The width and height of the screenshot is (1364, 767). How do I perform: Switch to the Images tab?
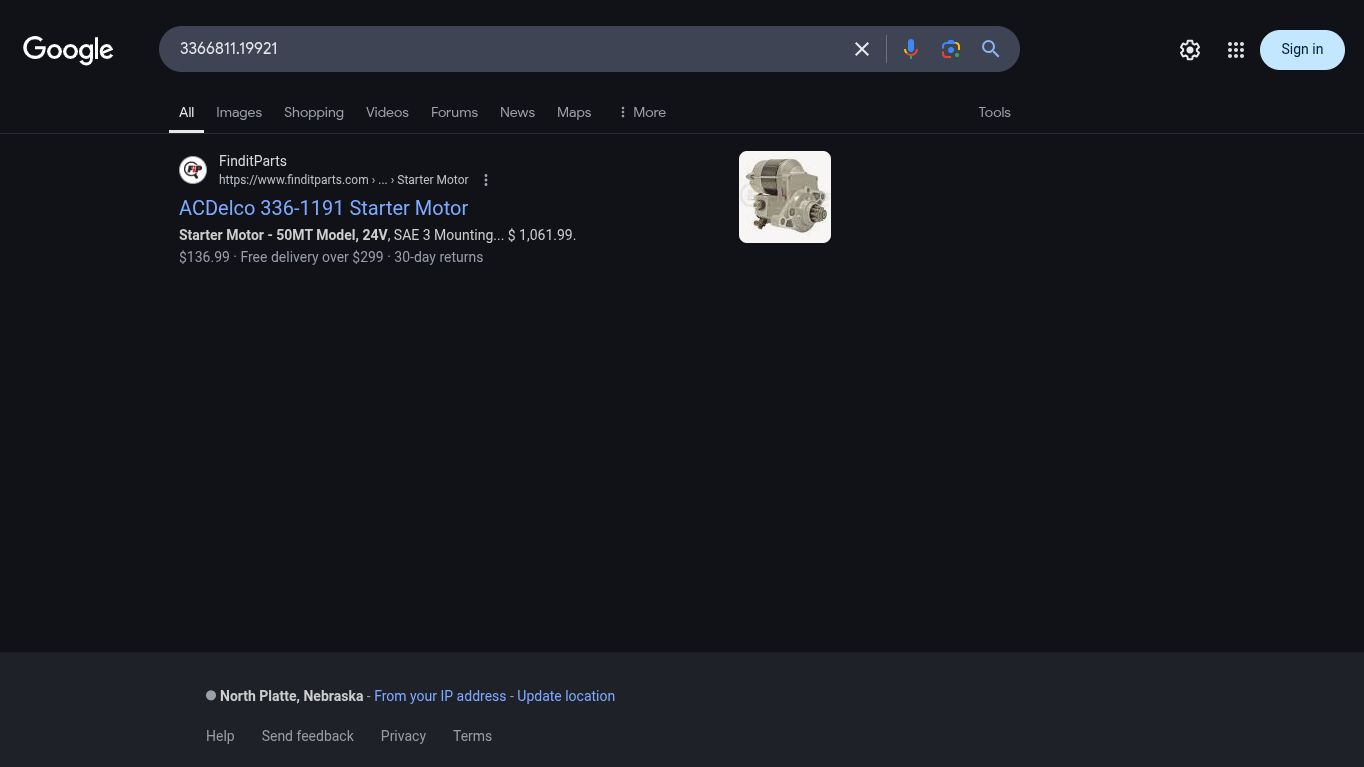(x=239, y=112)
